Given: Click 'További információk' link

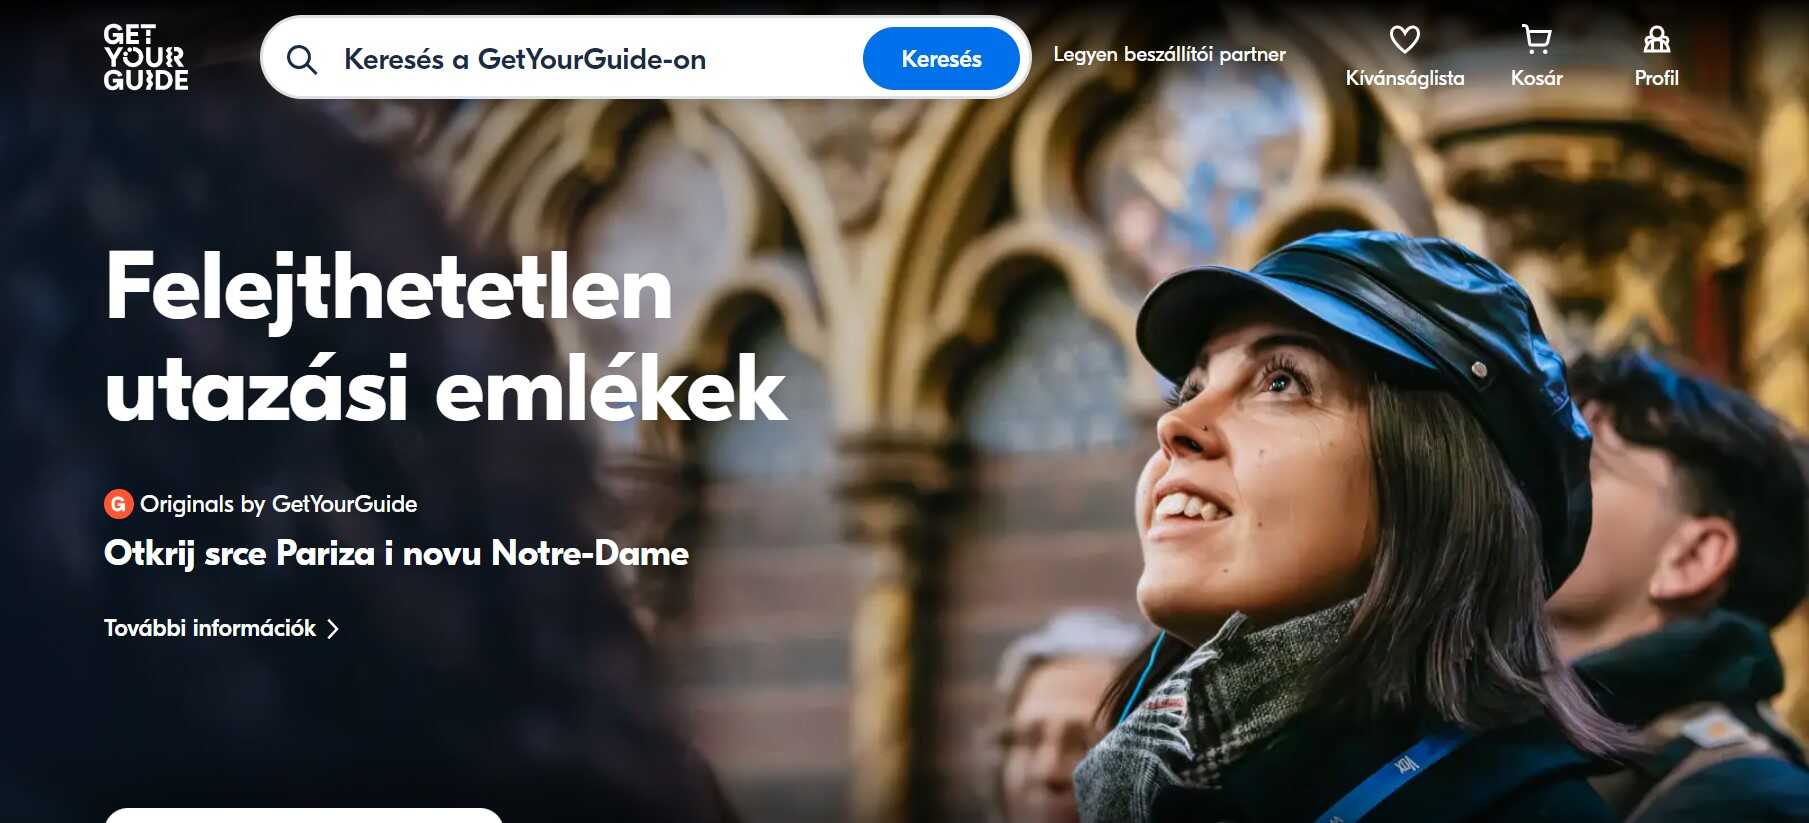Looking at the screenshot, I should (x=210, y=628).
